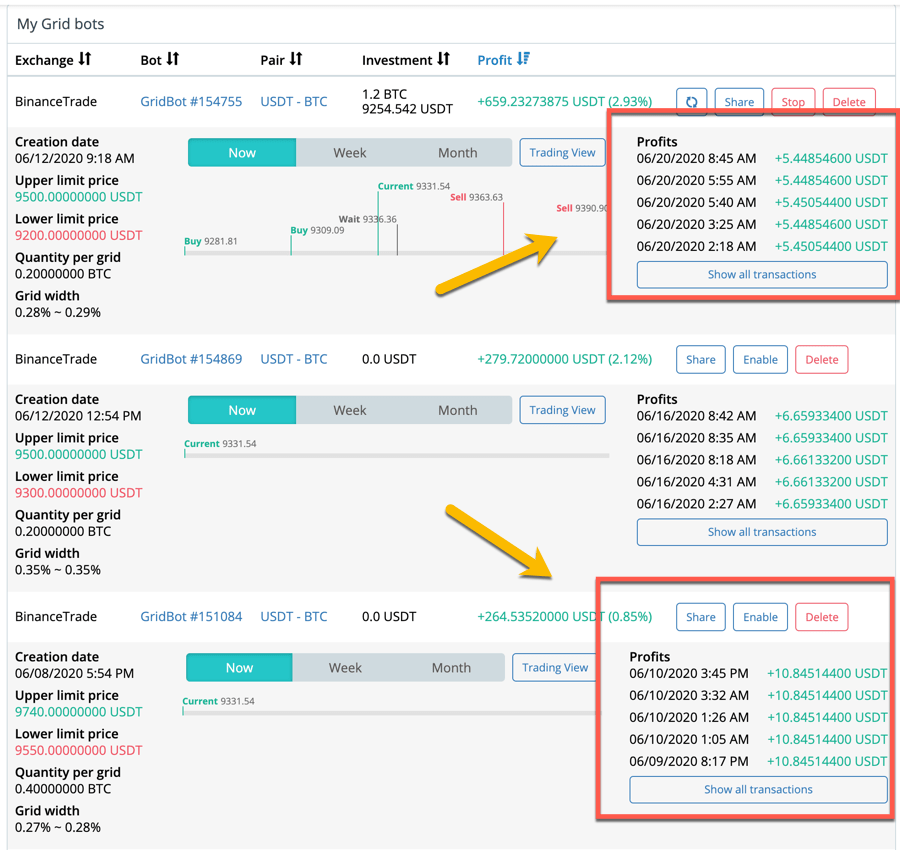Select Week view for GridBot #154755
Screen dimensions: 900x850
[350, 153]
